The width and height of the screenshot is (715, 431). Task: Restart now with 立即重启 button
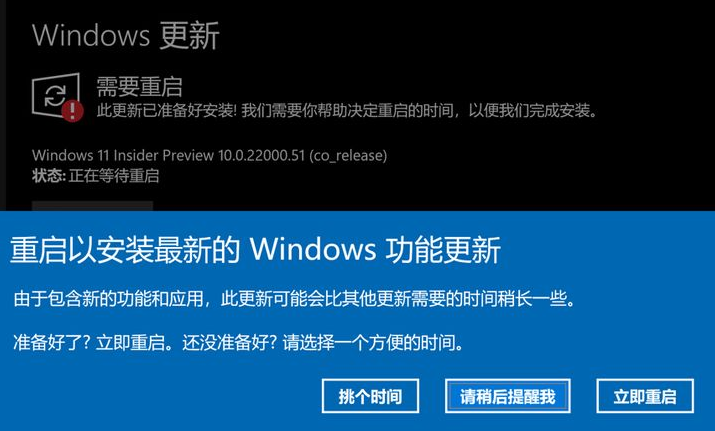coord(645,396)
